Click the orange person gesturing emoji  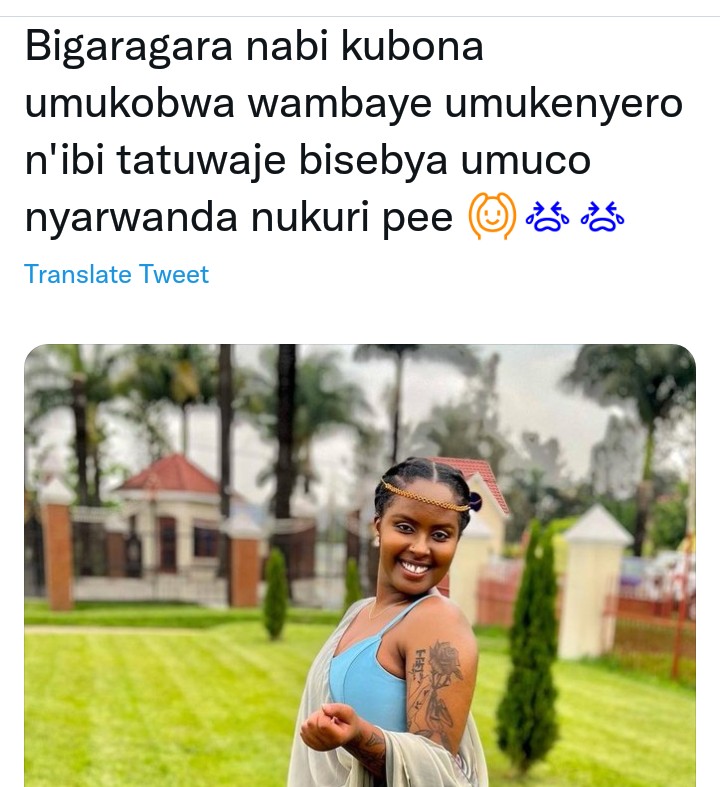tap(492, 216)
